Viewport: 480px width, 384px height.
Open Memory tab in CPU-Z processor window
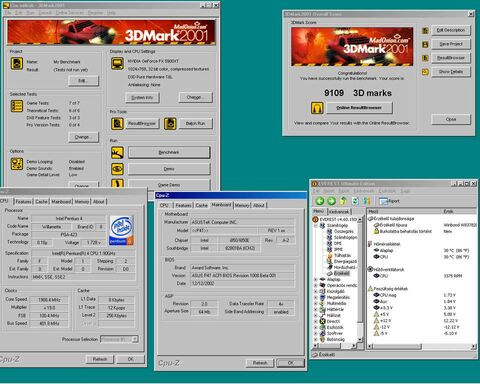pos(82,202)
